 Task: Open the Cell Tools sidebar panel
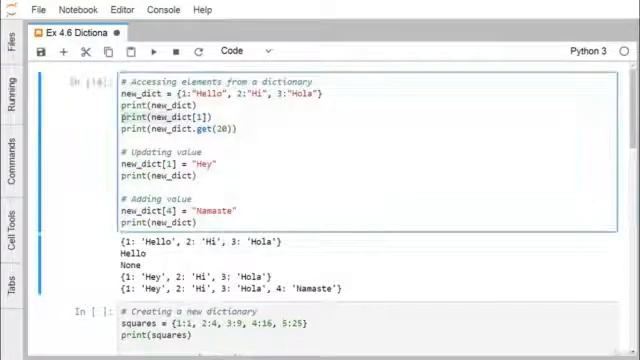(x=11, y=230)
